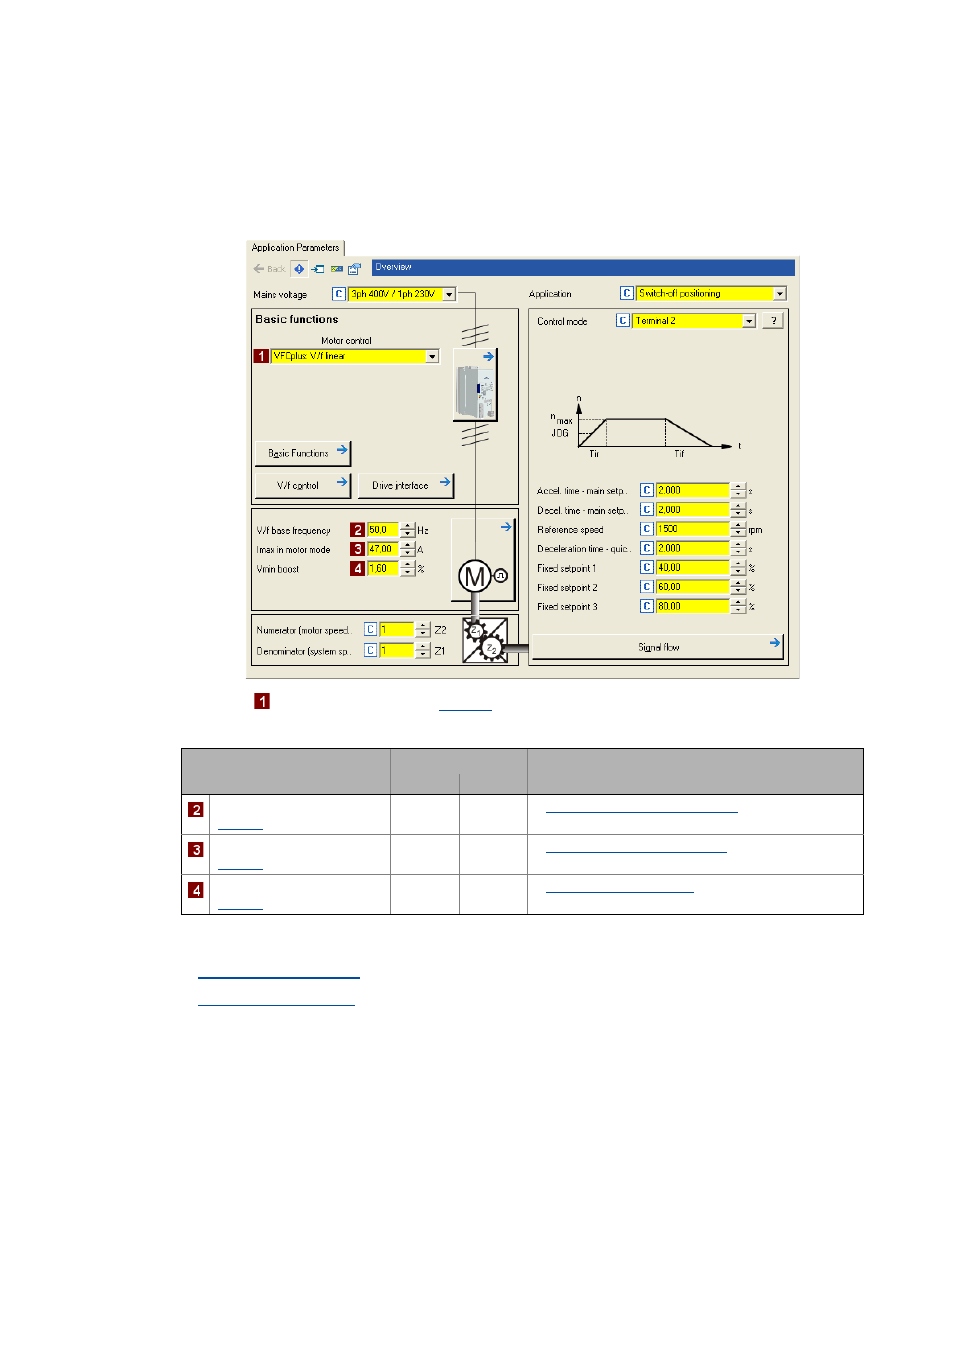This screenshot has height=1350, width=954.
Task: Click the gearbox Z1/Z2 gear icon
Action: [485, 640]
